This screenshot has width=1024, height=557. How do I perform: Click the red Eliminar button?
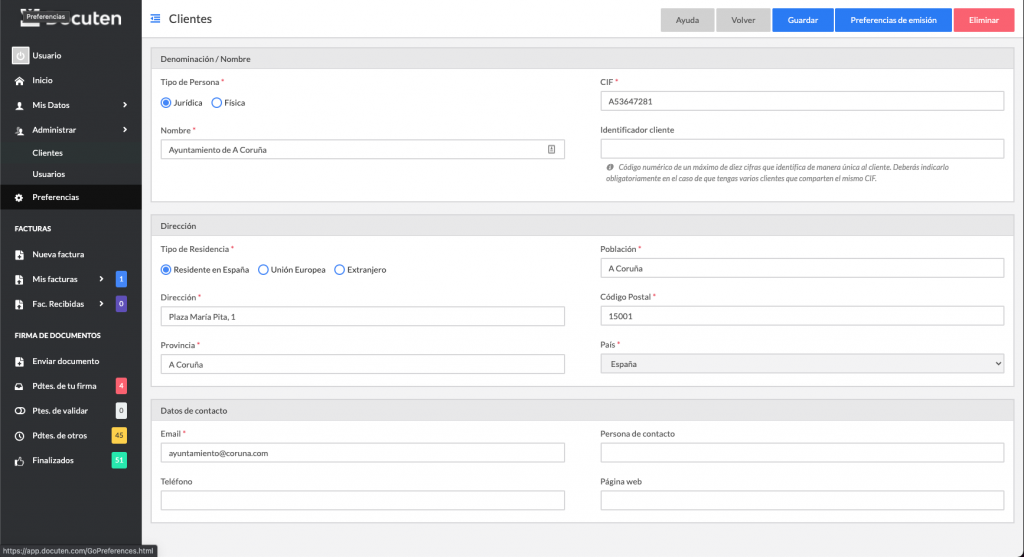[x=984, y=20]
